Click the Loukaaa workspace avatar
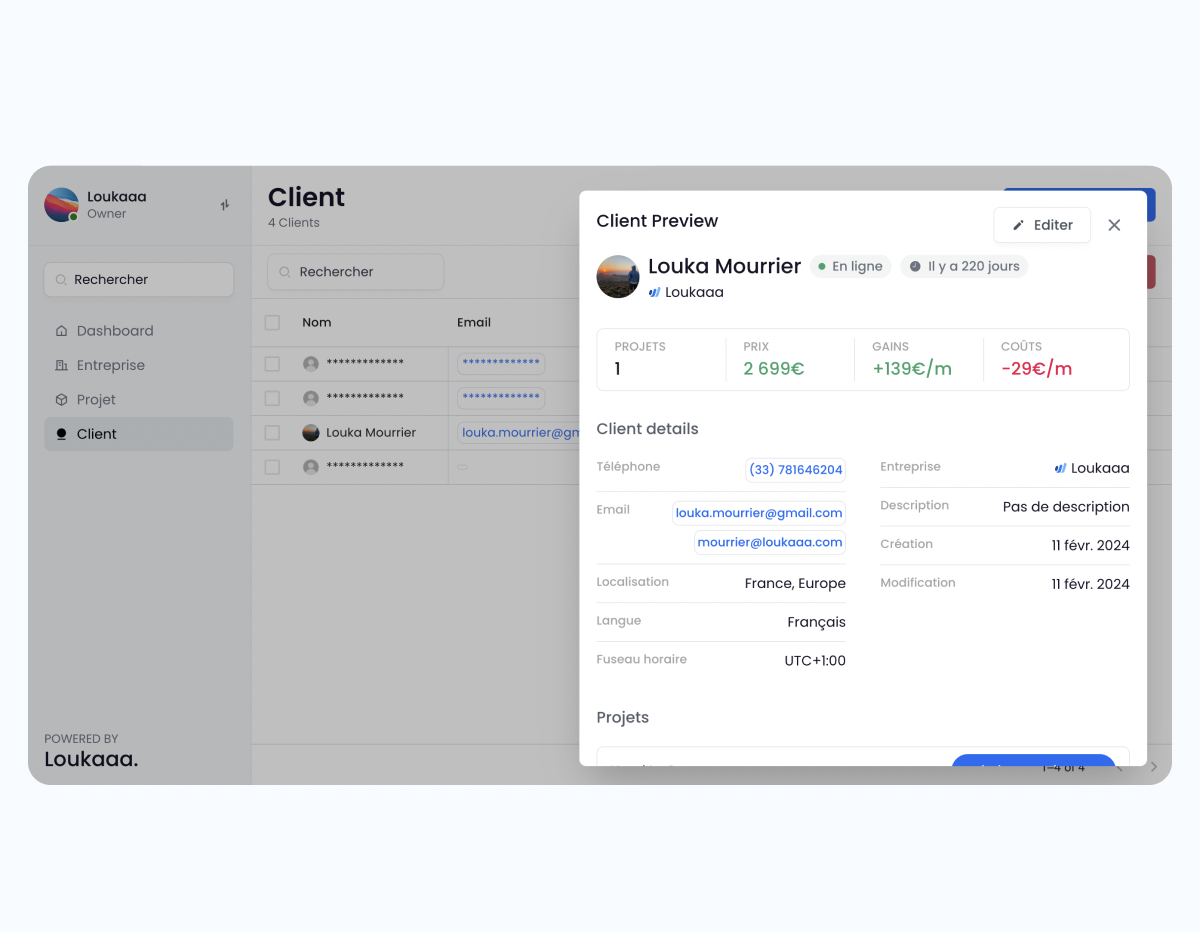Image resolution: width=1200 pixels, height=932 pixels. point(61,205)
